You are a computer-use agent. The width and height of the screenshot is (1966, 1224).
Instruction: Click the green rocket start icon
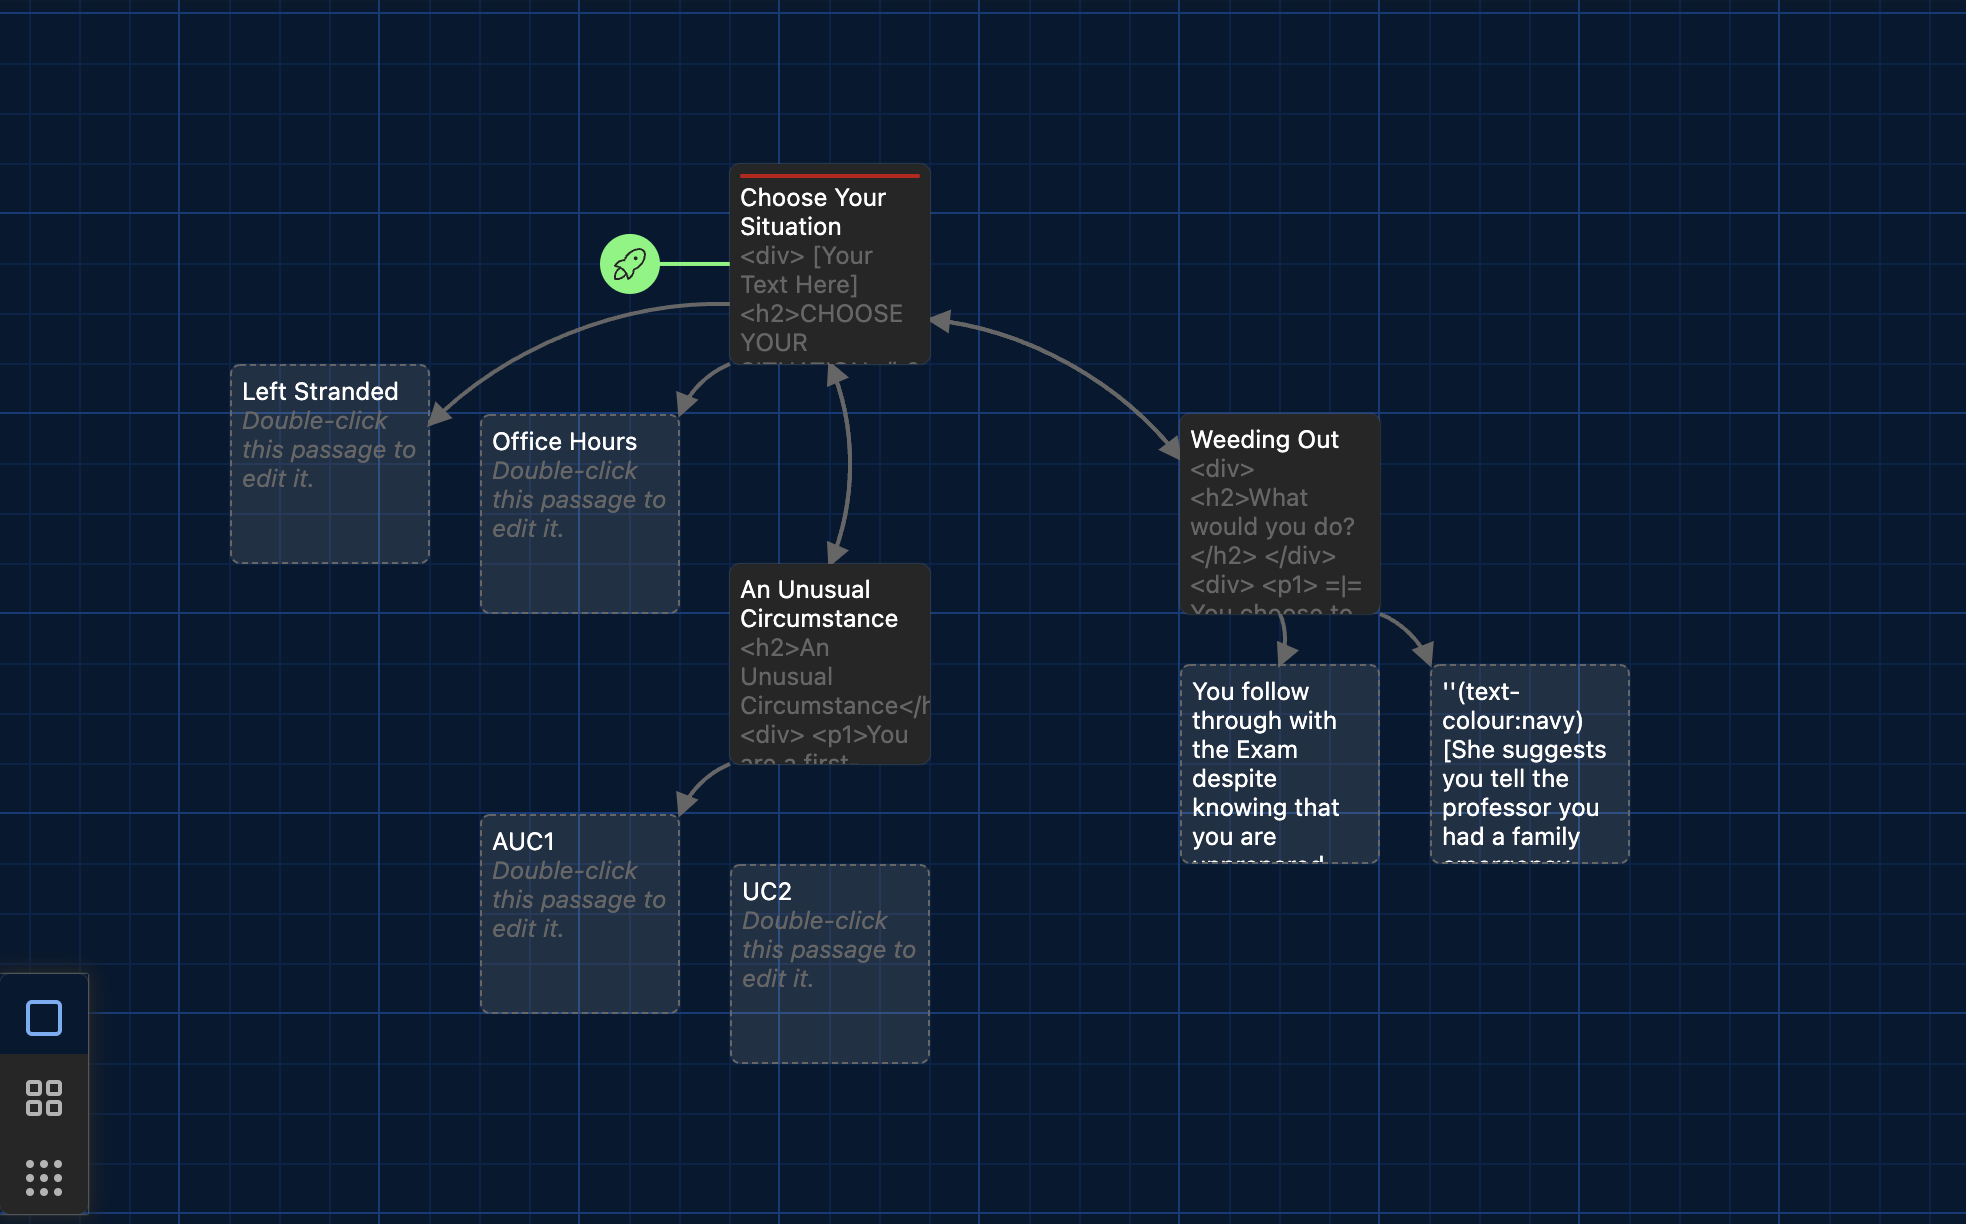tap(629, 264)
